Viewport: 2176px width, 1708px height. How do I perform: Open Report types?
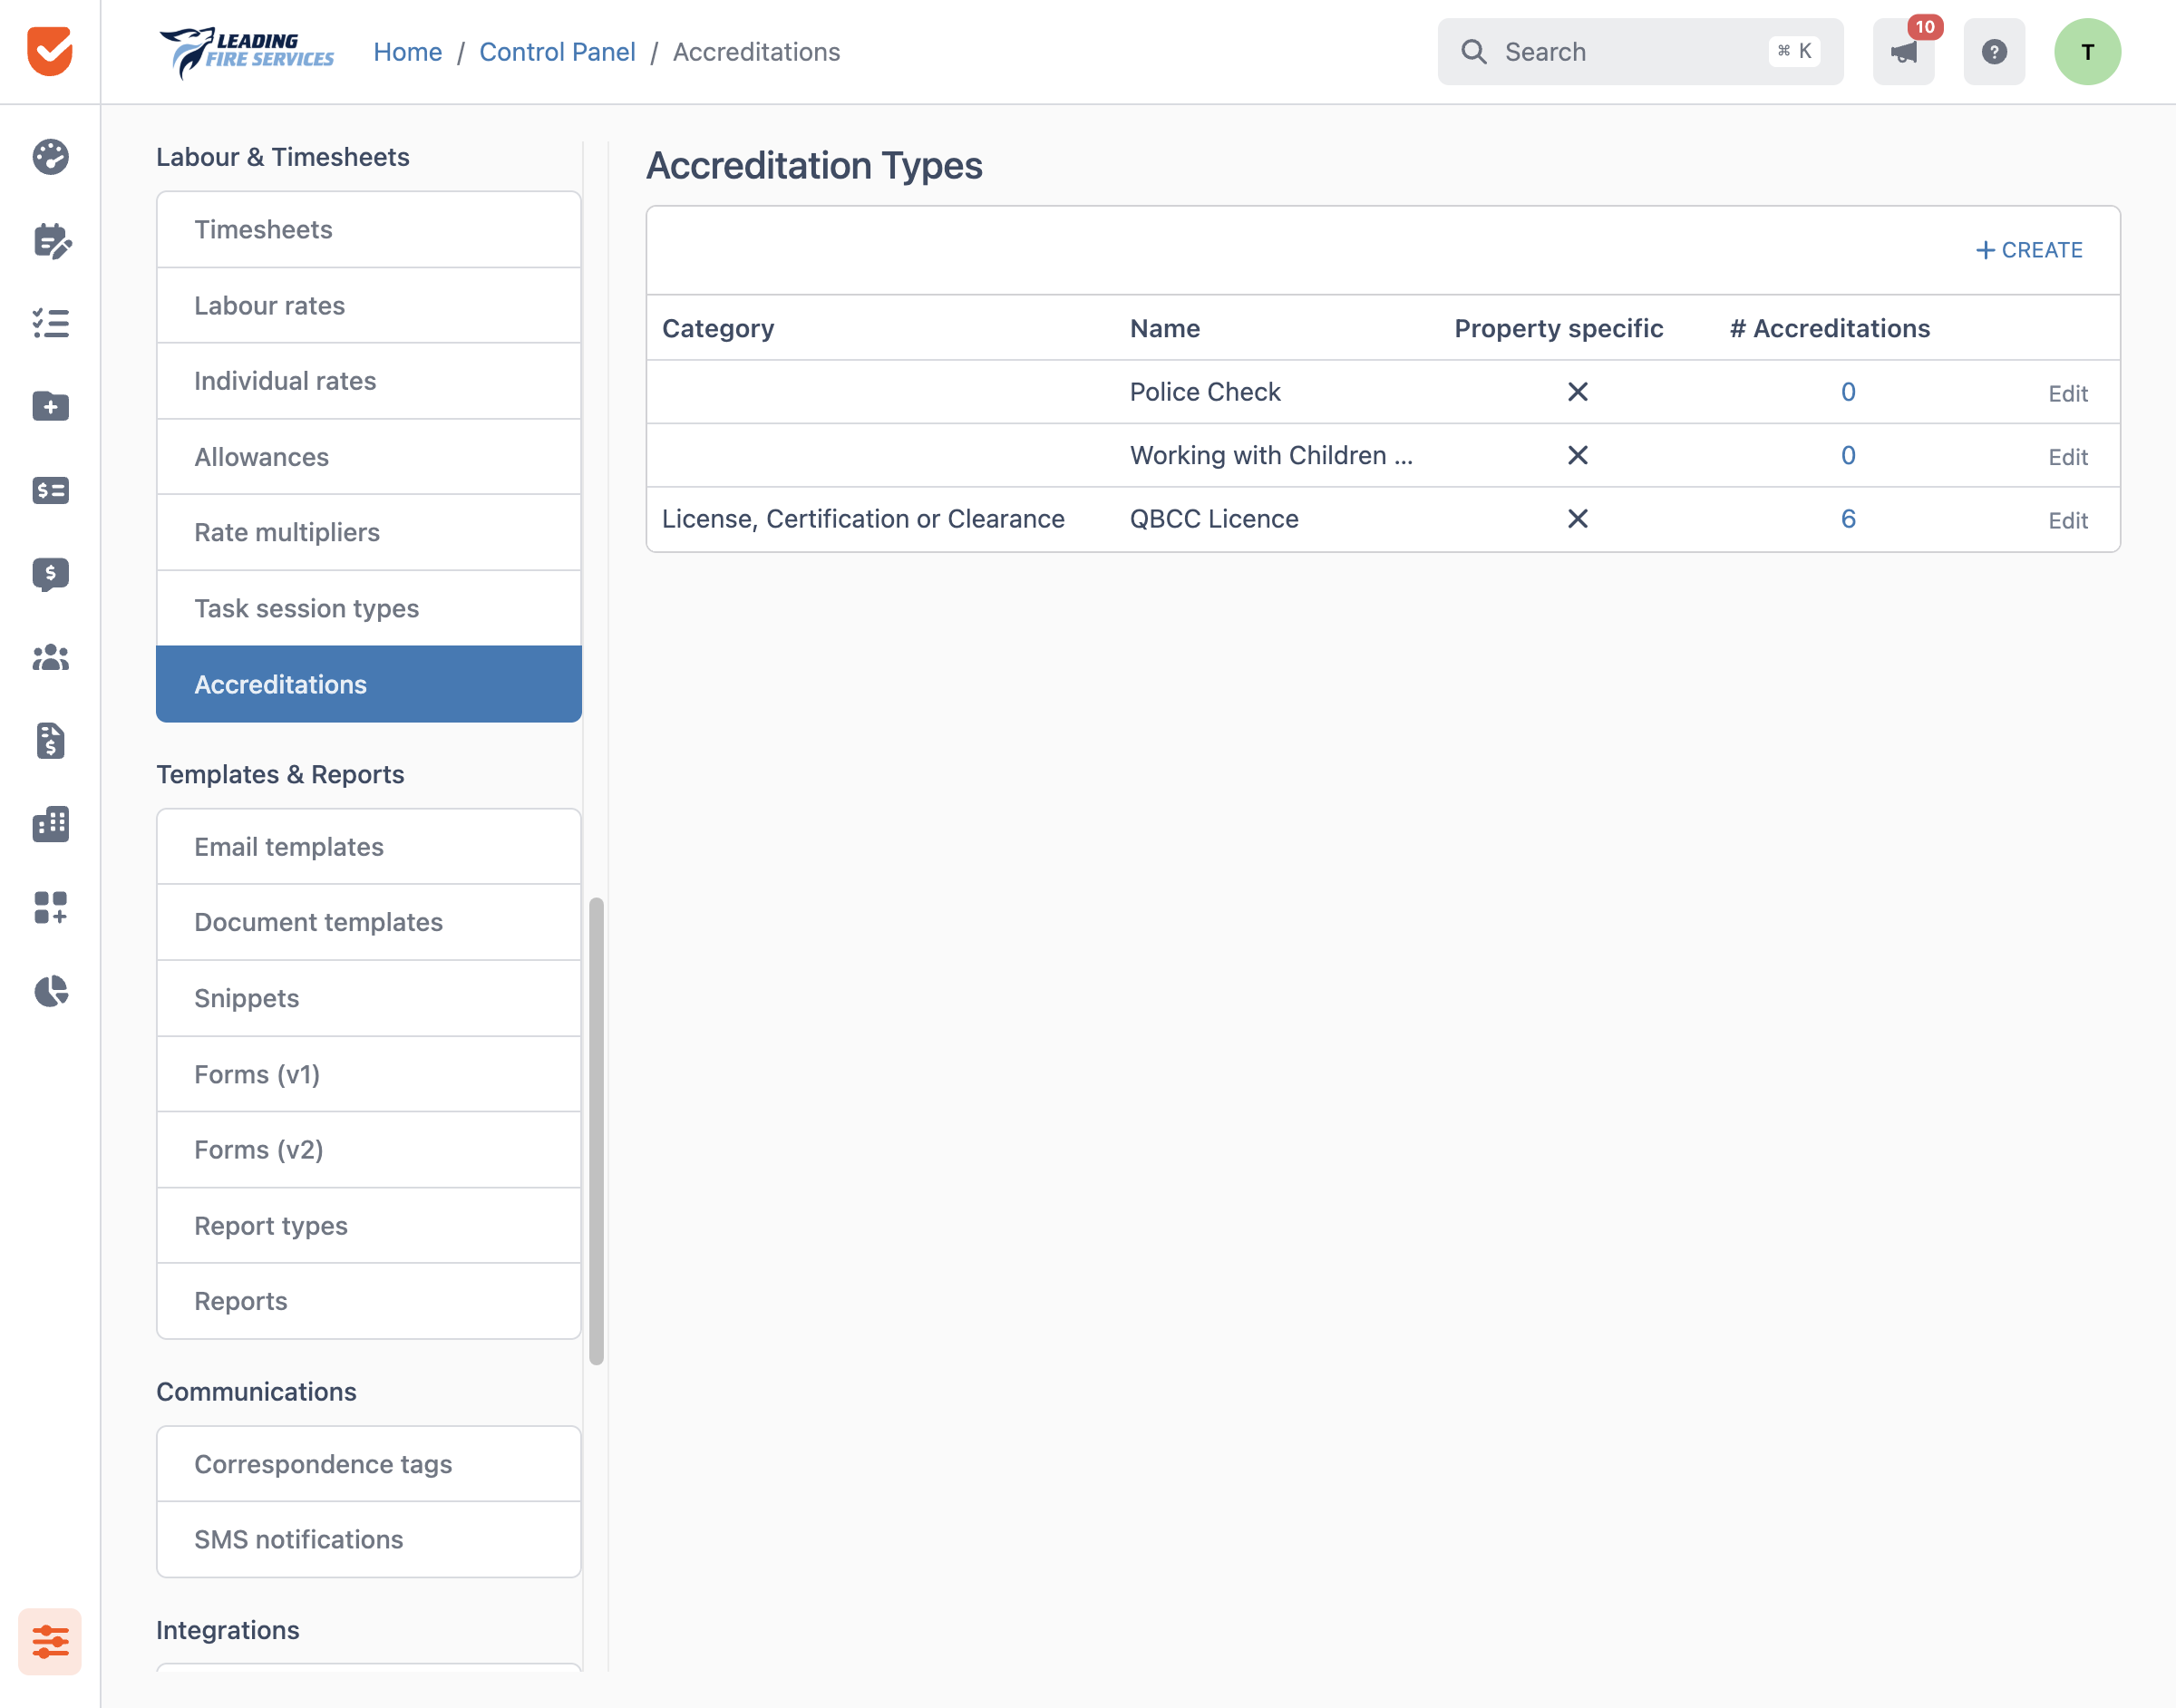369,1225
